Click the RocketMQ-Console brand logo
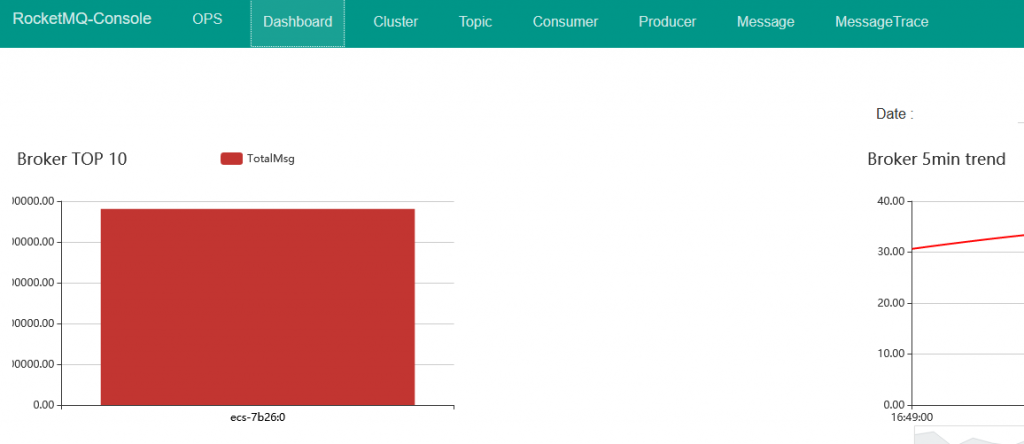Image resolution: width=1024 pixels, height=444 pixels. click(82, 20)
